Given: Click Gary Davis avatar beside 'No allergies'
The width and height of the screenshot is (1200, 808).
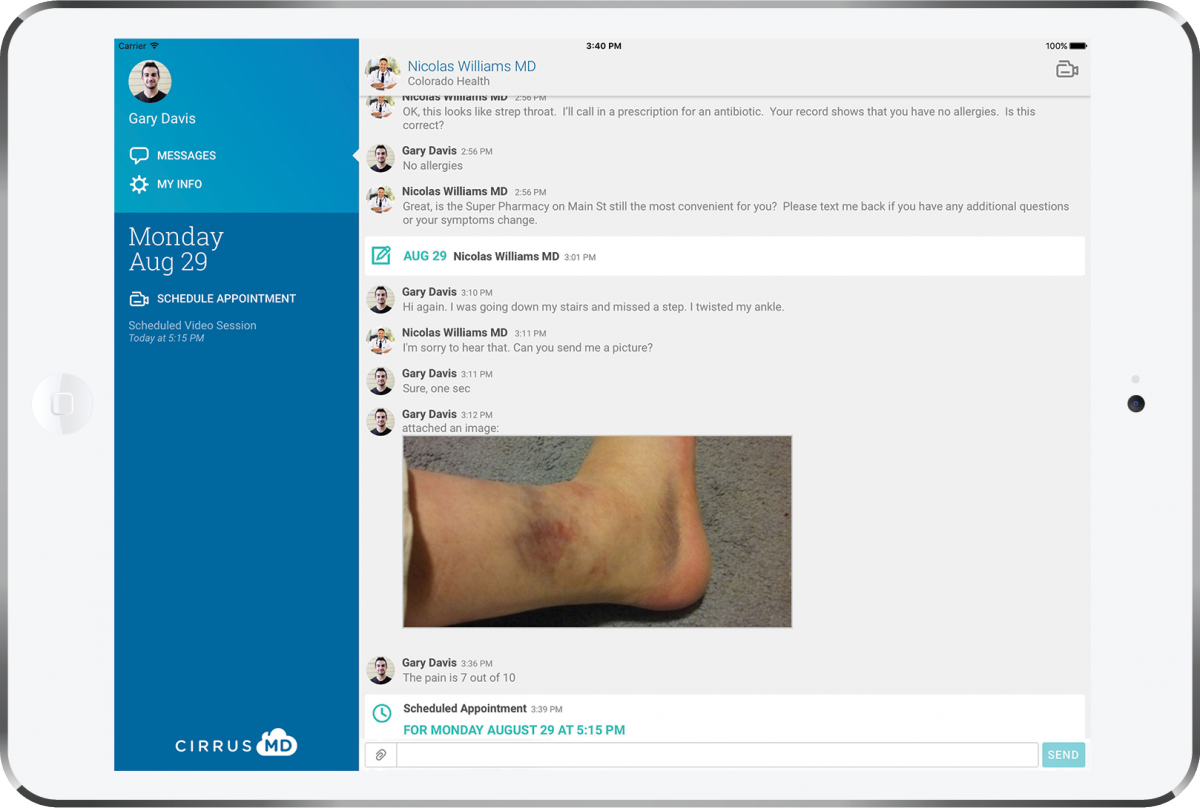Looking at the screenshot, I should click(x=380, y=158).
